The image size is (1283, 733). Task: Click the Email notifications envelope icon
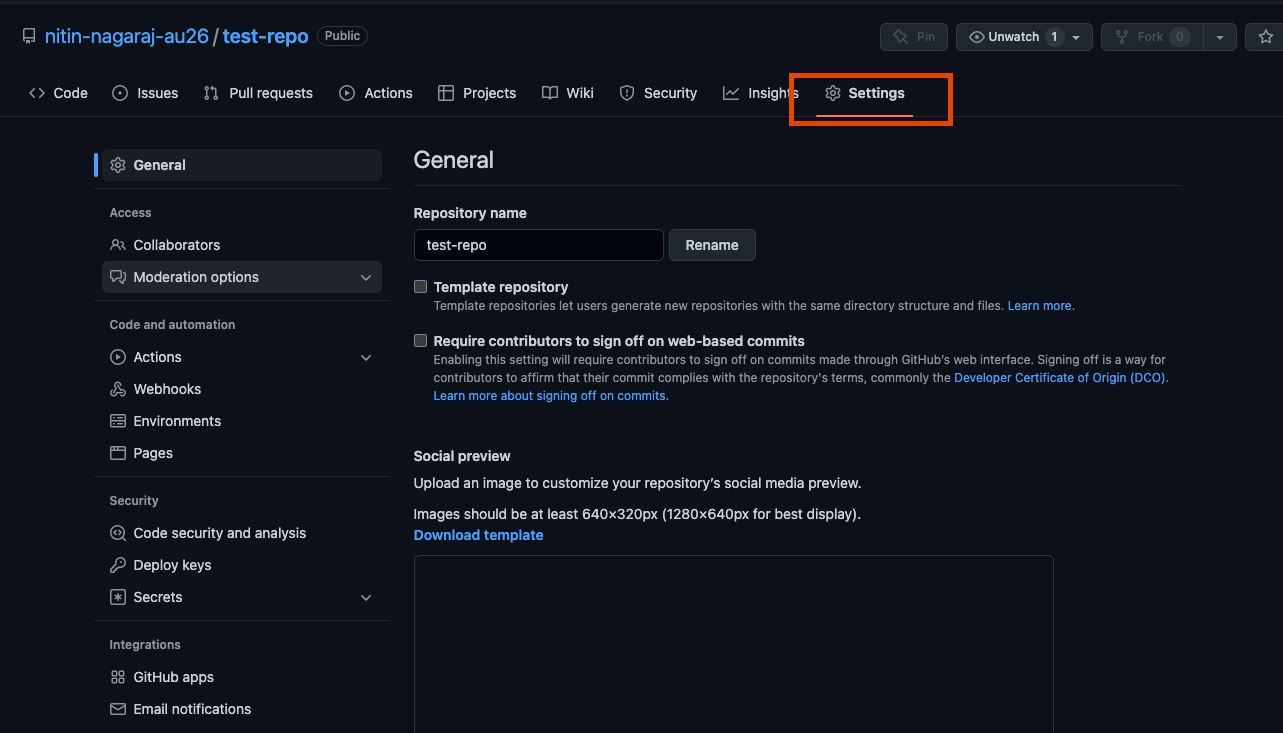click(x=118, y=709)
